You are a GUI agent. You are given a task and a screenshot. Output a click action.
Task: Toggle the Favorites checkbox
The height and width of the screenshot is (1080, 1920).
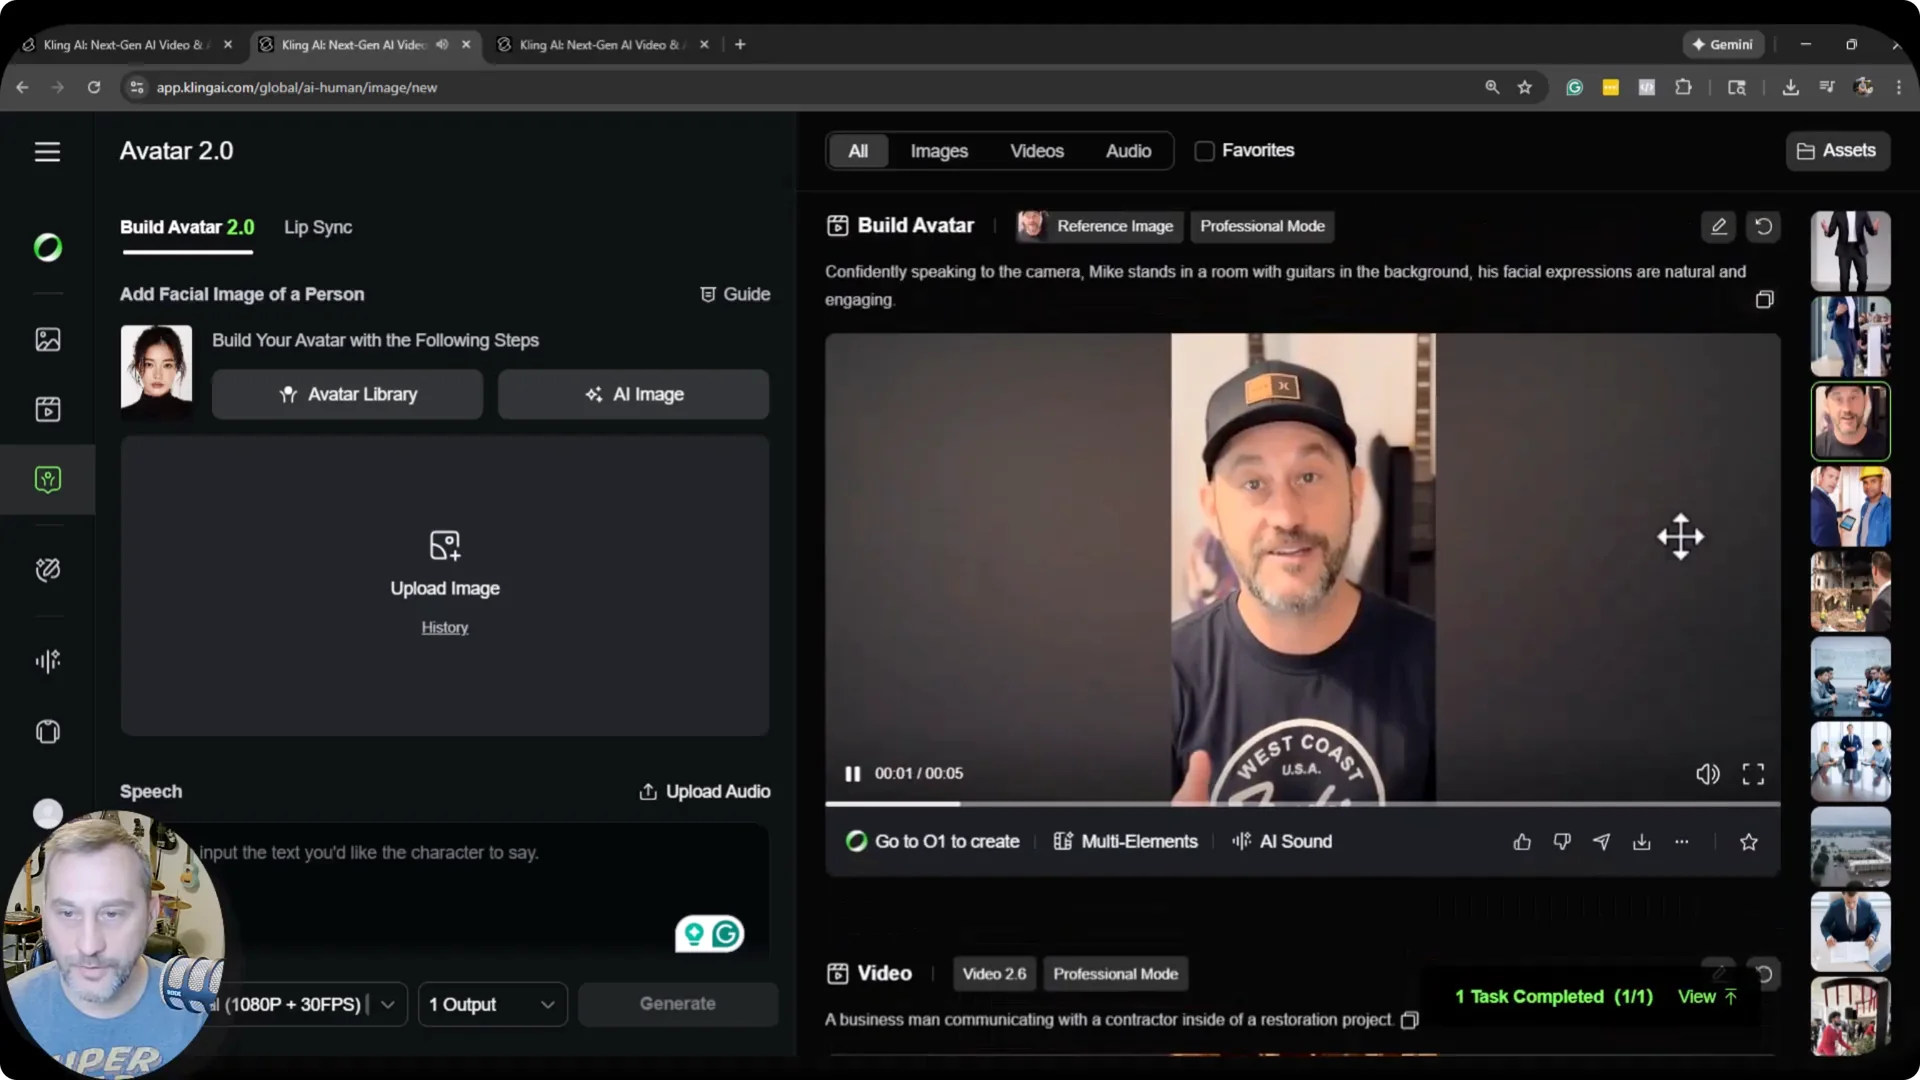(1205, 151)
